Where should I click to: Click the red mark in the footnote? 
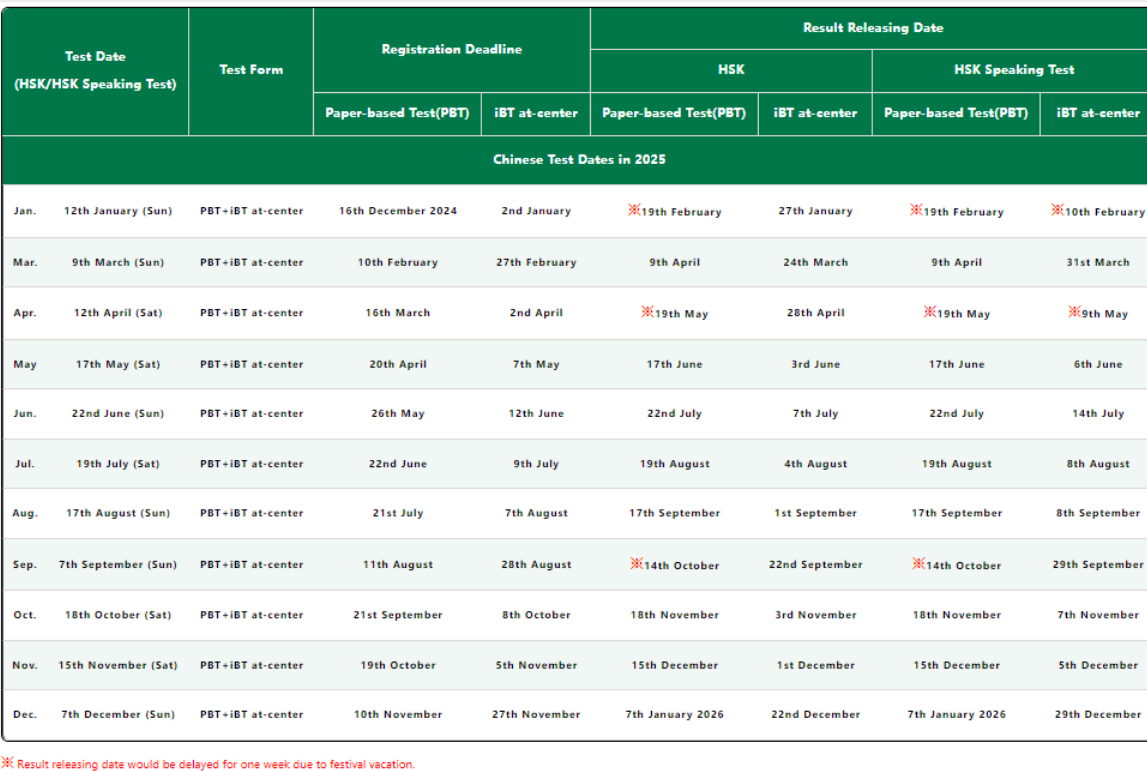[8, 764]
